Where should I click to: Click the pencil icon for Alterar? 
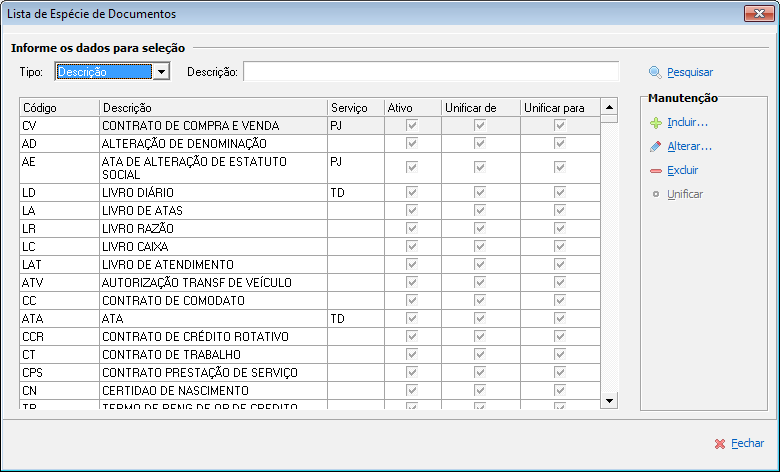[x=655, y=147]
